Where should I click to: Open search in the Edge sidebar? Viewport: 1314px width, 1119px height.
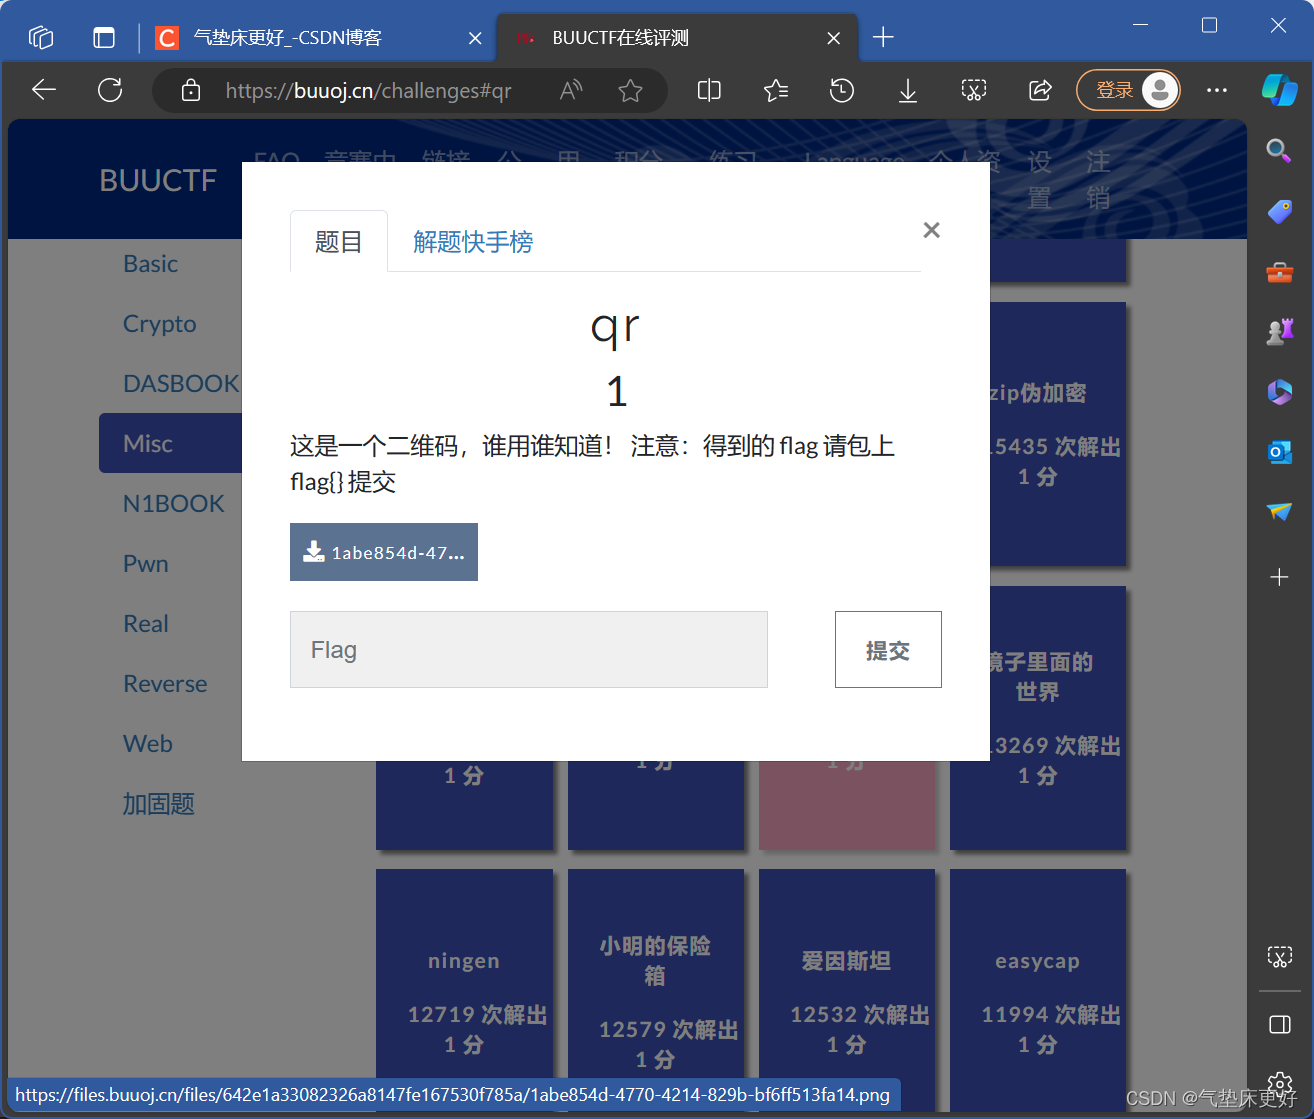point(1280,151)
